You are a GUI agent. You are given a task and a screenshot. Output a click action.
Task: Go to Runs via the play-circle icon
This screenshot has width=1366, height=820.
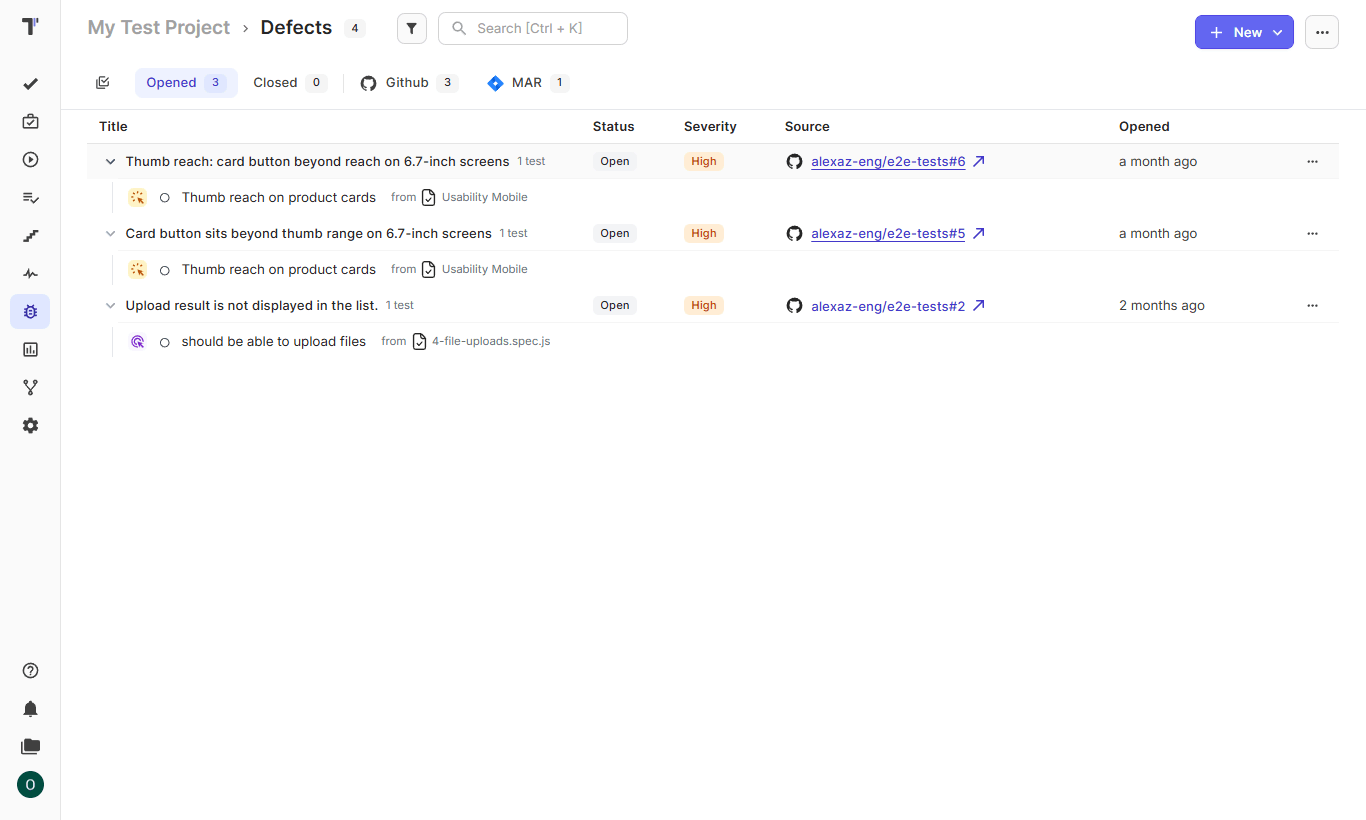point(30,160)
